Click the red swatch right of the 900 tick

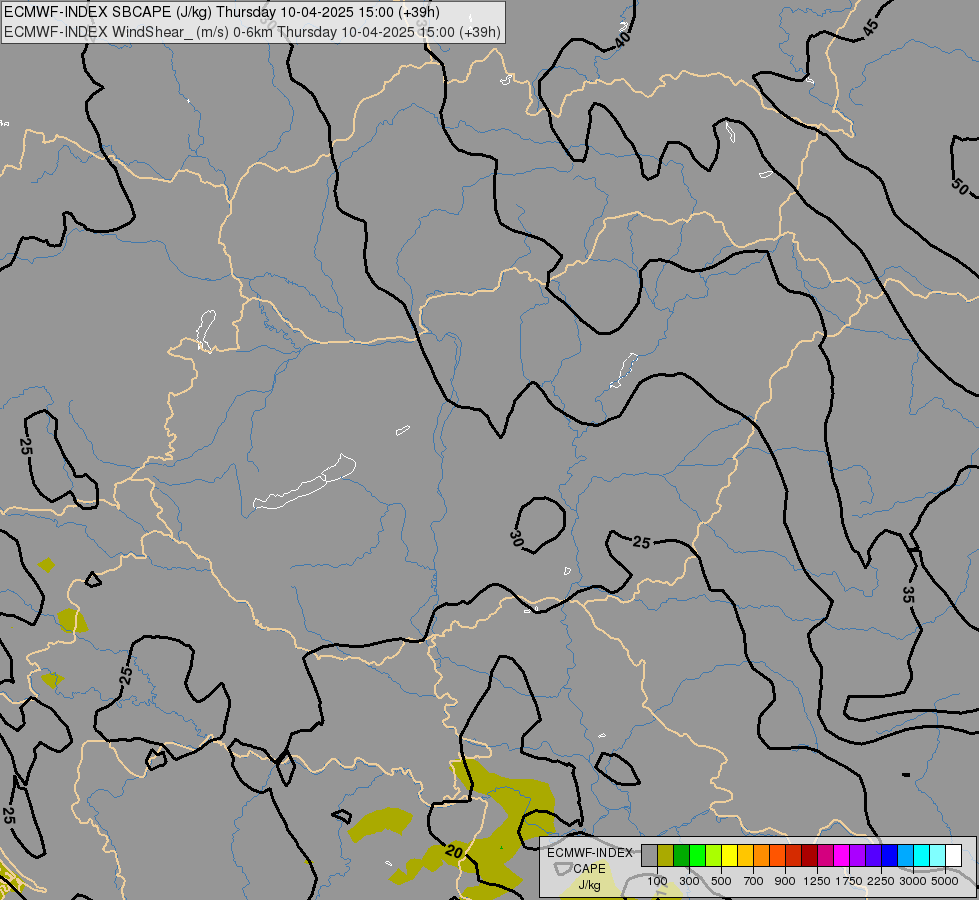[x=794, y=856]
